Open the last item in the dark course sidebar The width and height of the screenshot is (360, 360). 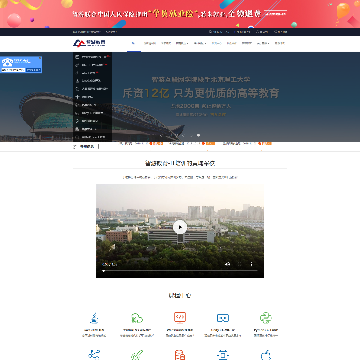pos(92,137)
